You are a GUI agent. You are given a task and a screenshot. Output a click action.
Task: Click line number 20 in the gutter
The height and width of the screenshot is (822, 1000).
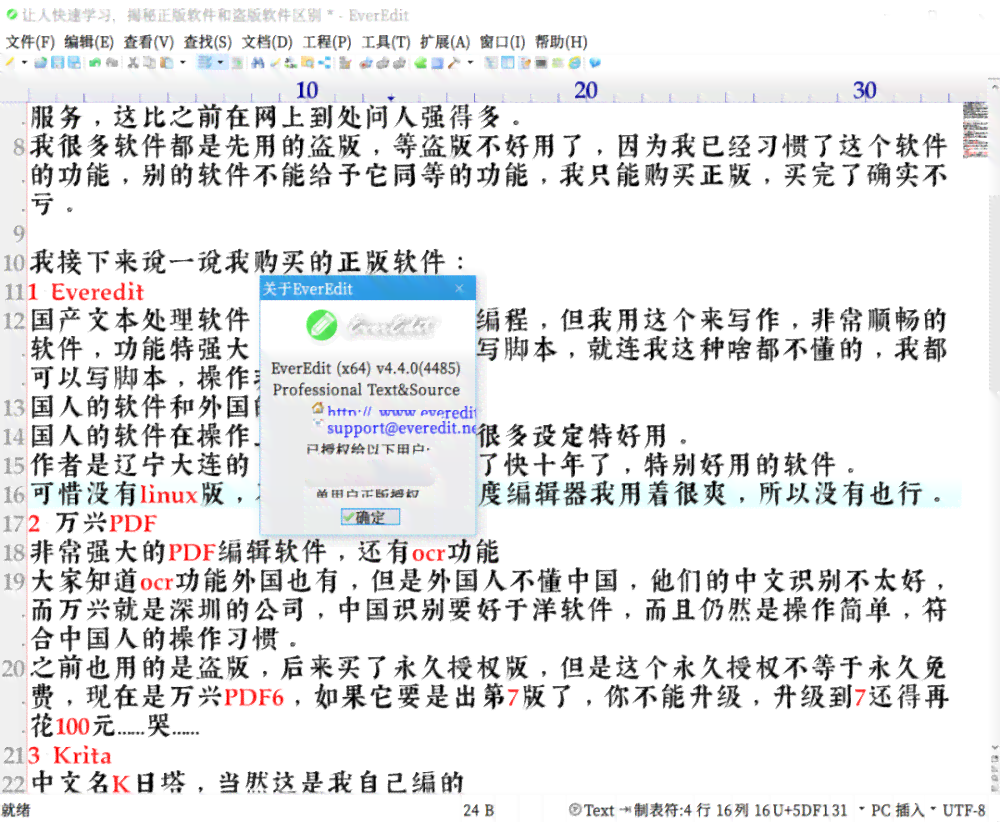point(13,668)
